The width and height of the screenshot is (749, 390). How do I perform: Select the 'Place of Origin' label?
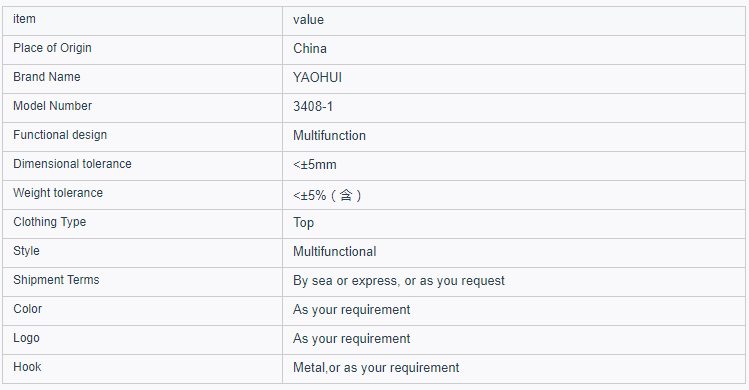[52, 48]
